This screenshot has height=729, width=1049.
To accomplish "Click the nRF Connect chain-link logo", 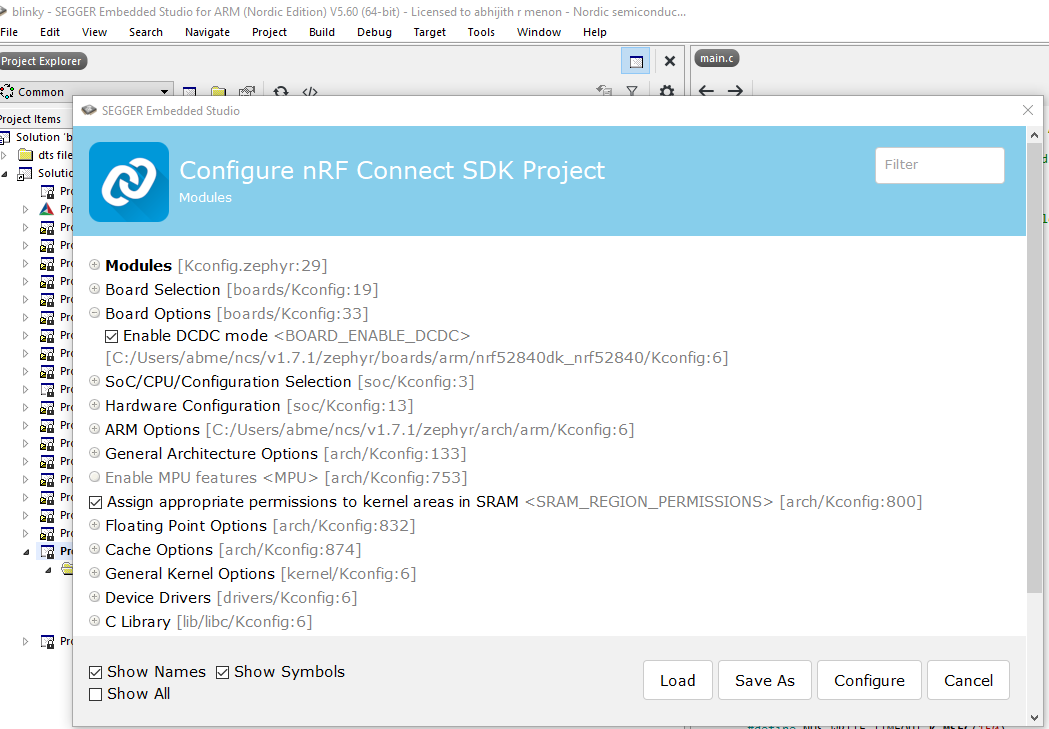I will coord(129,182).
